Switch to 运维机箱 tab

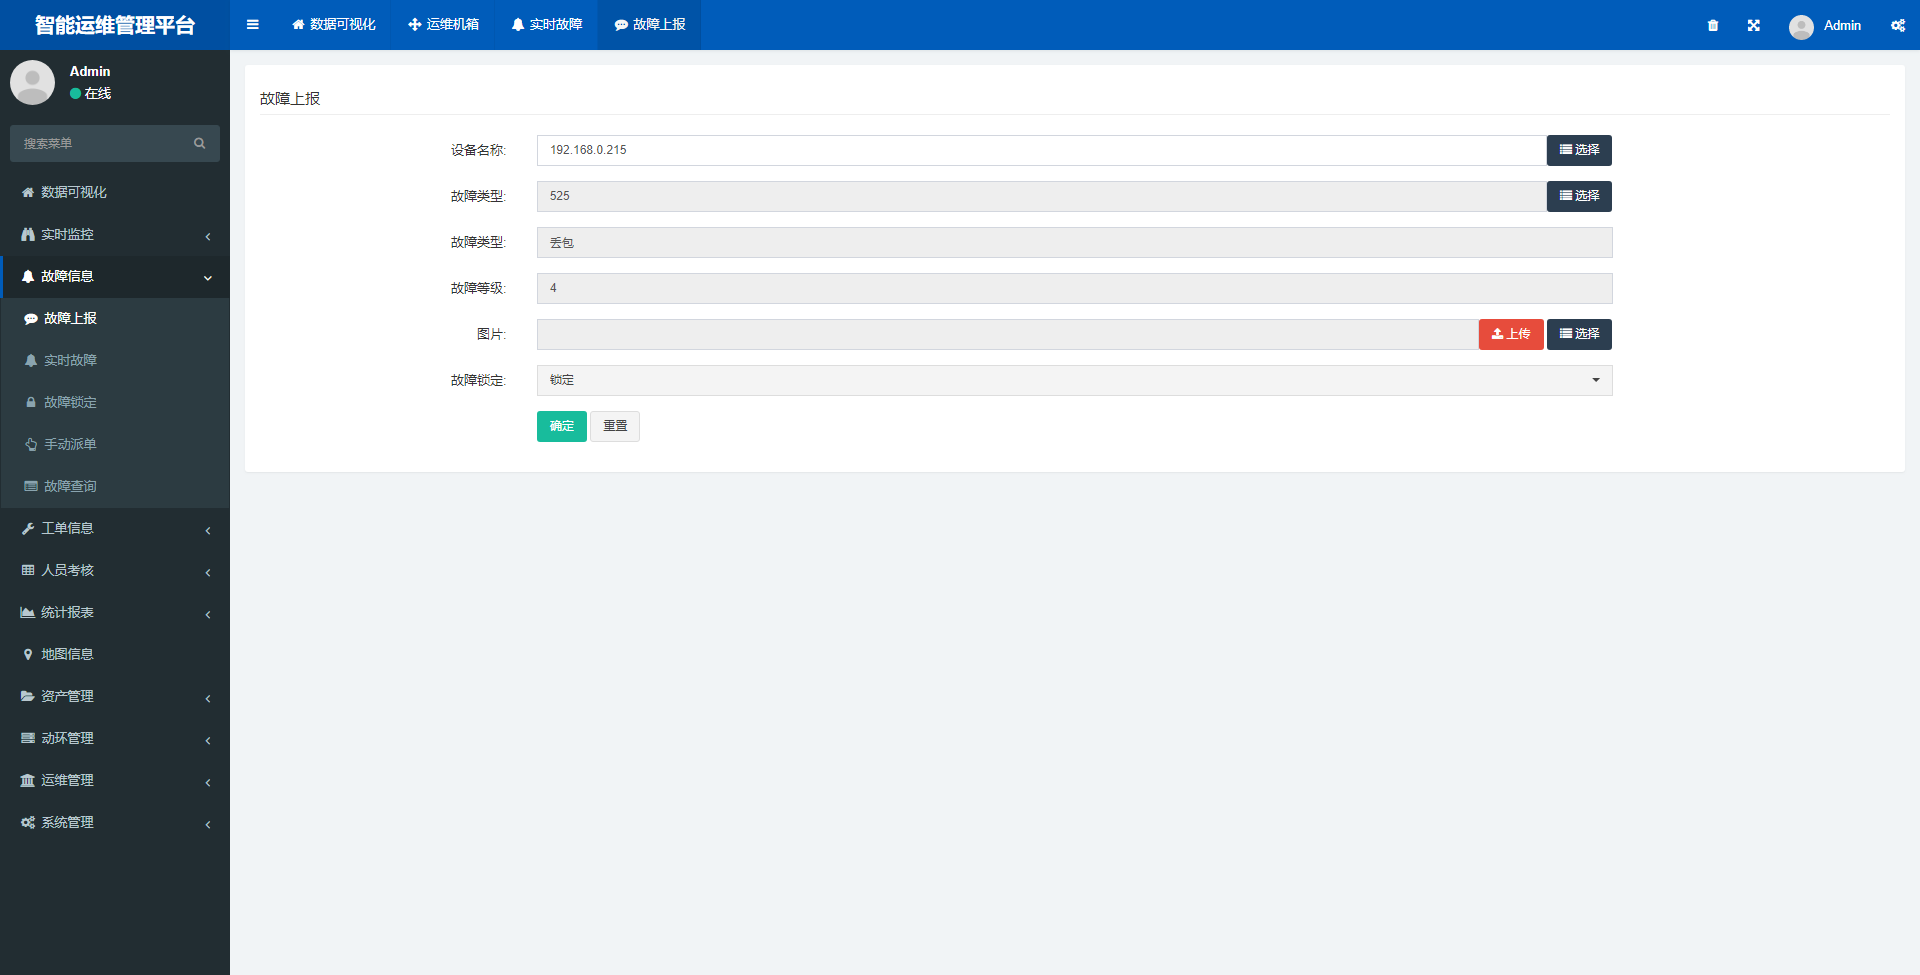(x=443, y=25)
